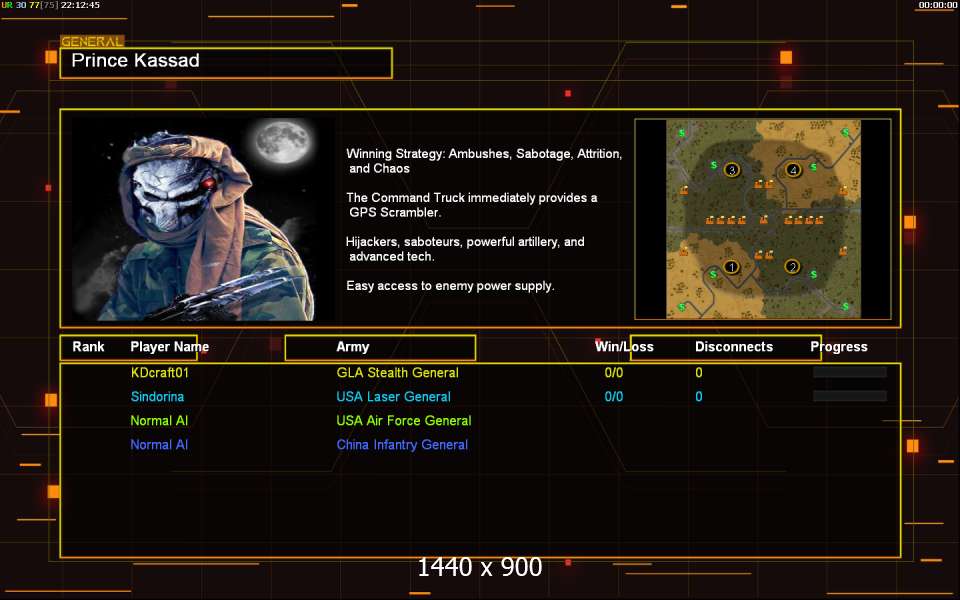Click the dollar icon in the map's bottom-left corner
This screenshot has height=600, width=960.
[681, 307]
